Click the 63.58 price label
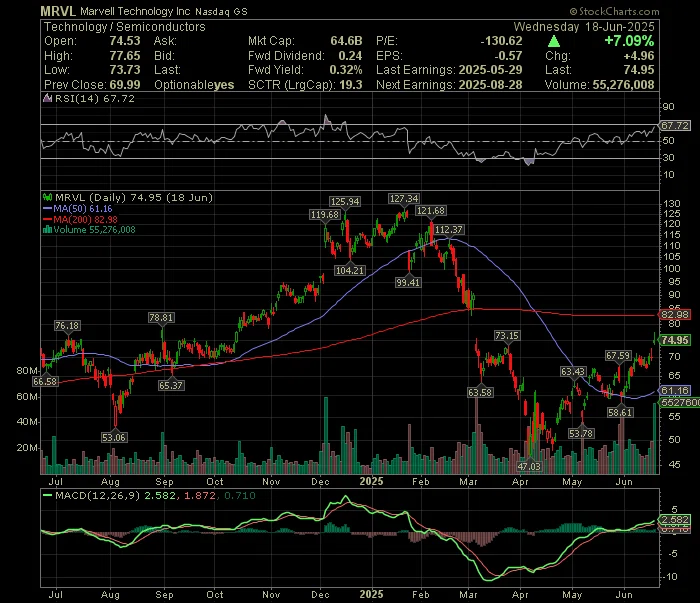 480,393
